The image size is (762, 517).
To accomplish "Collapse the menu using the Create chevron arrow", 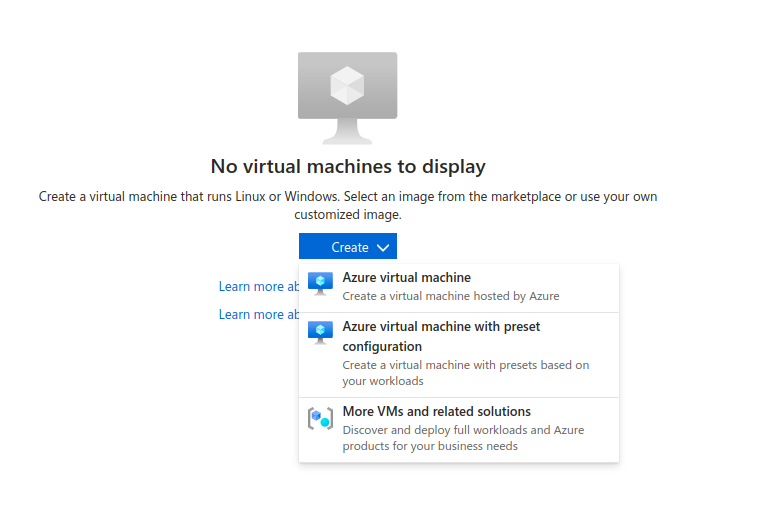I will click(x=383, y=248).
